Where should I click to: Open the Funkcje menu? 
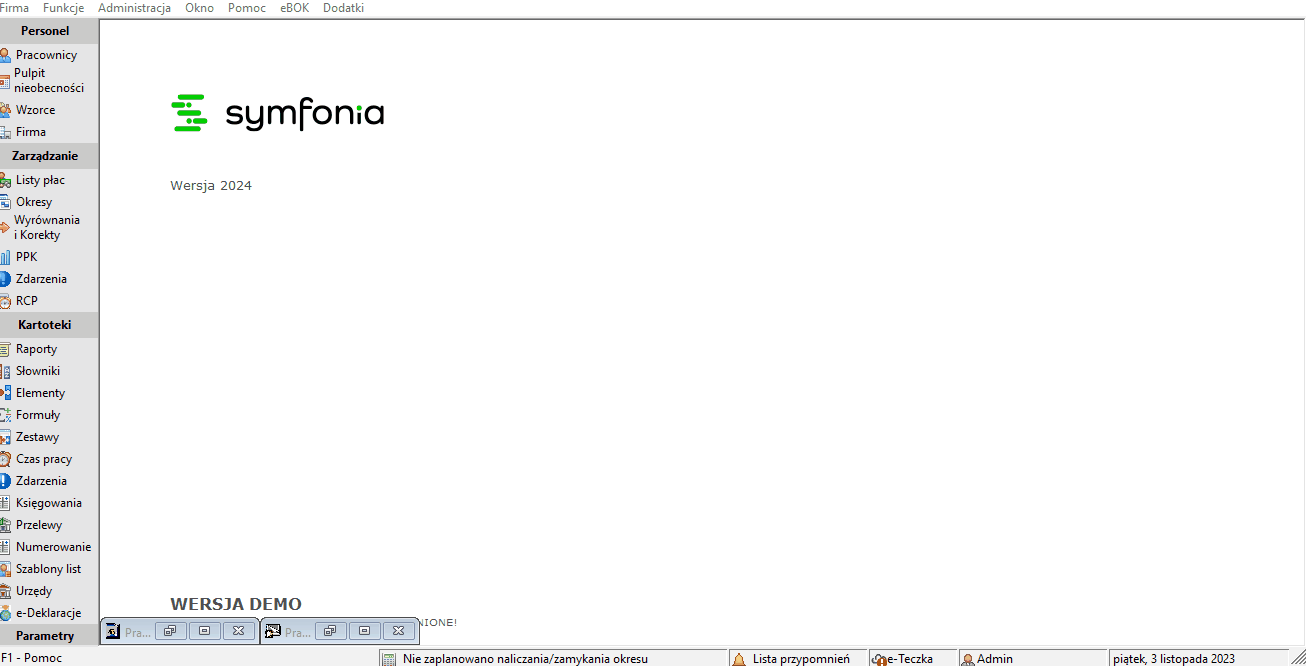pos(63,8)
